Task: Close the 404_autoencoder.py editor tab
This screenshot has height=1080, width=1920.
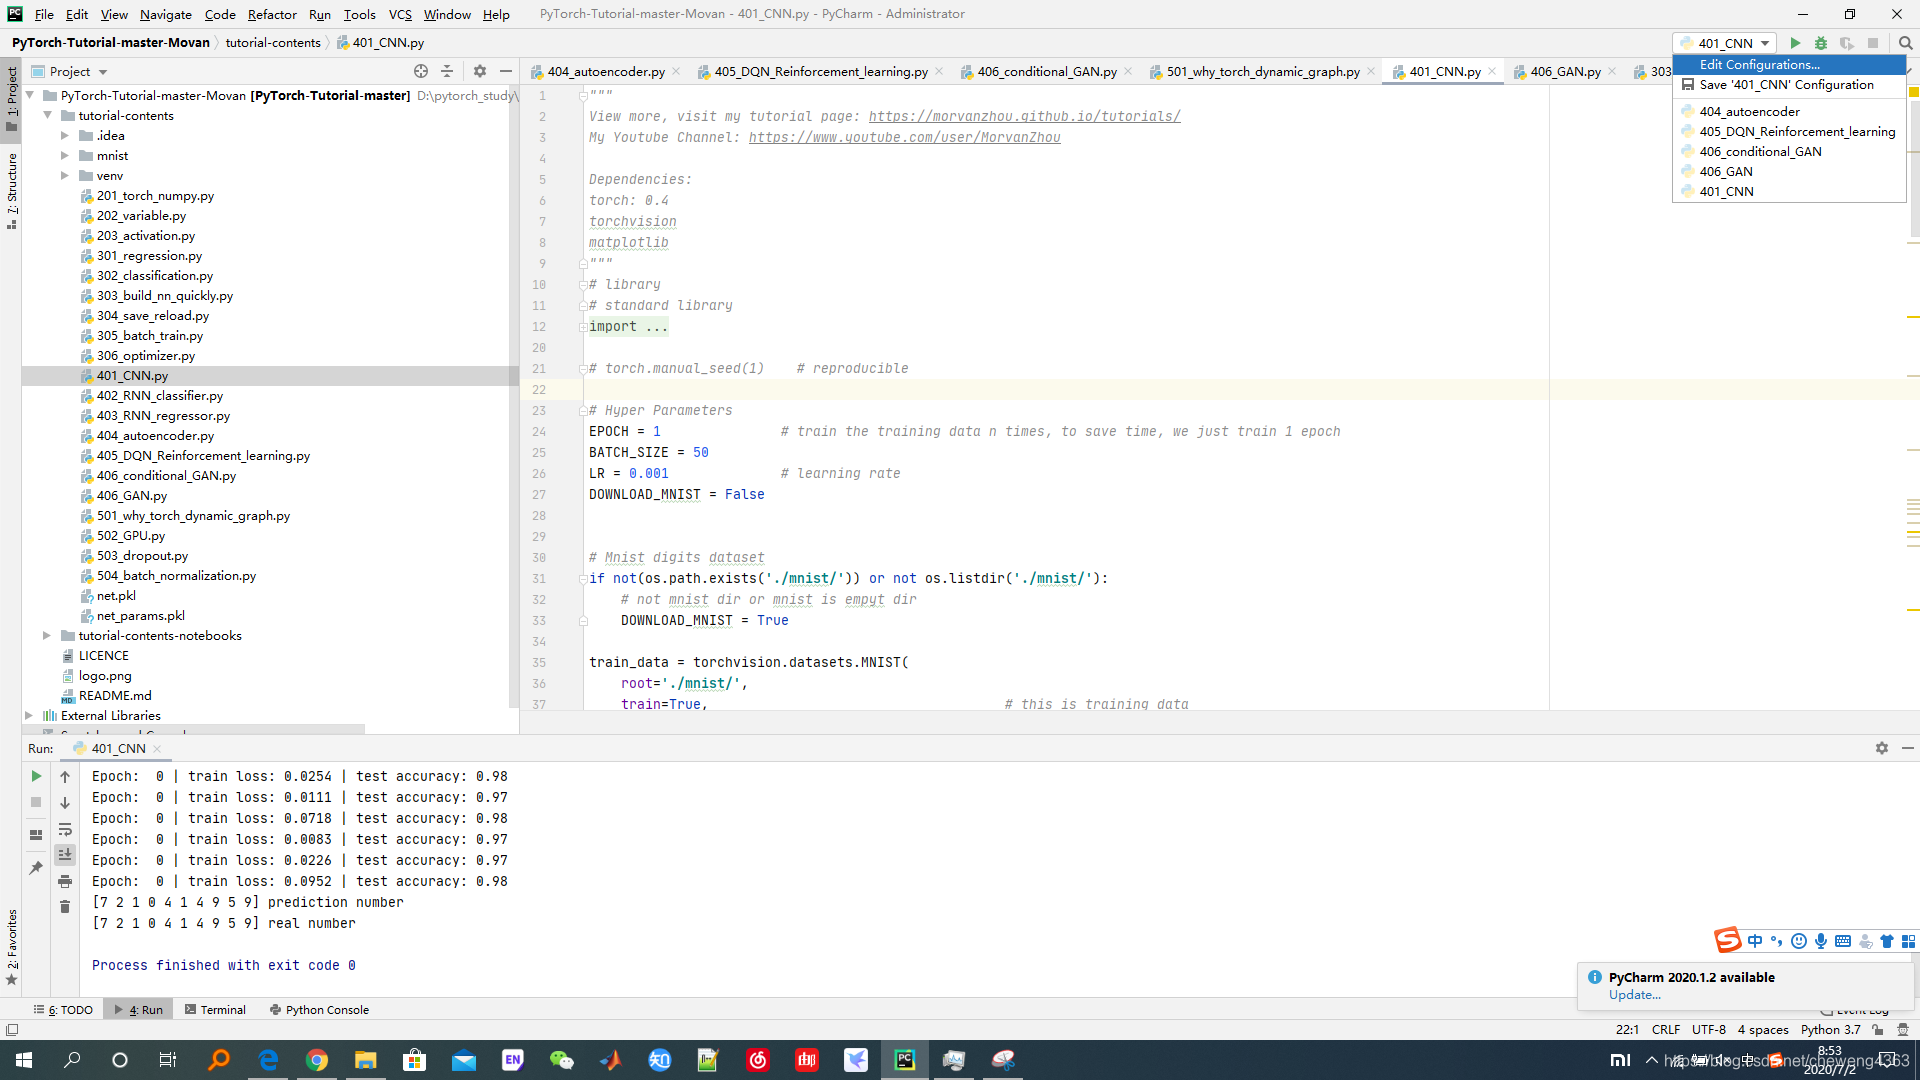Action: (x=677, y=71)
